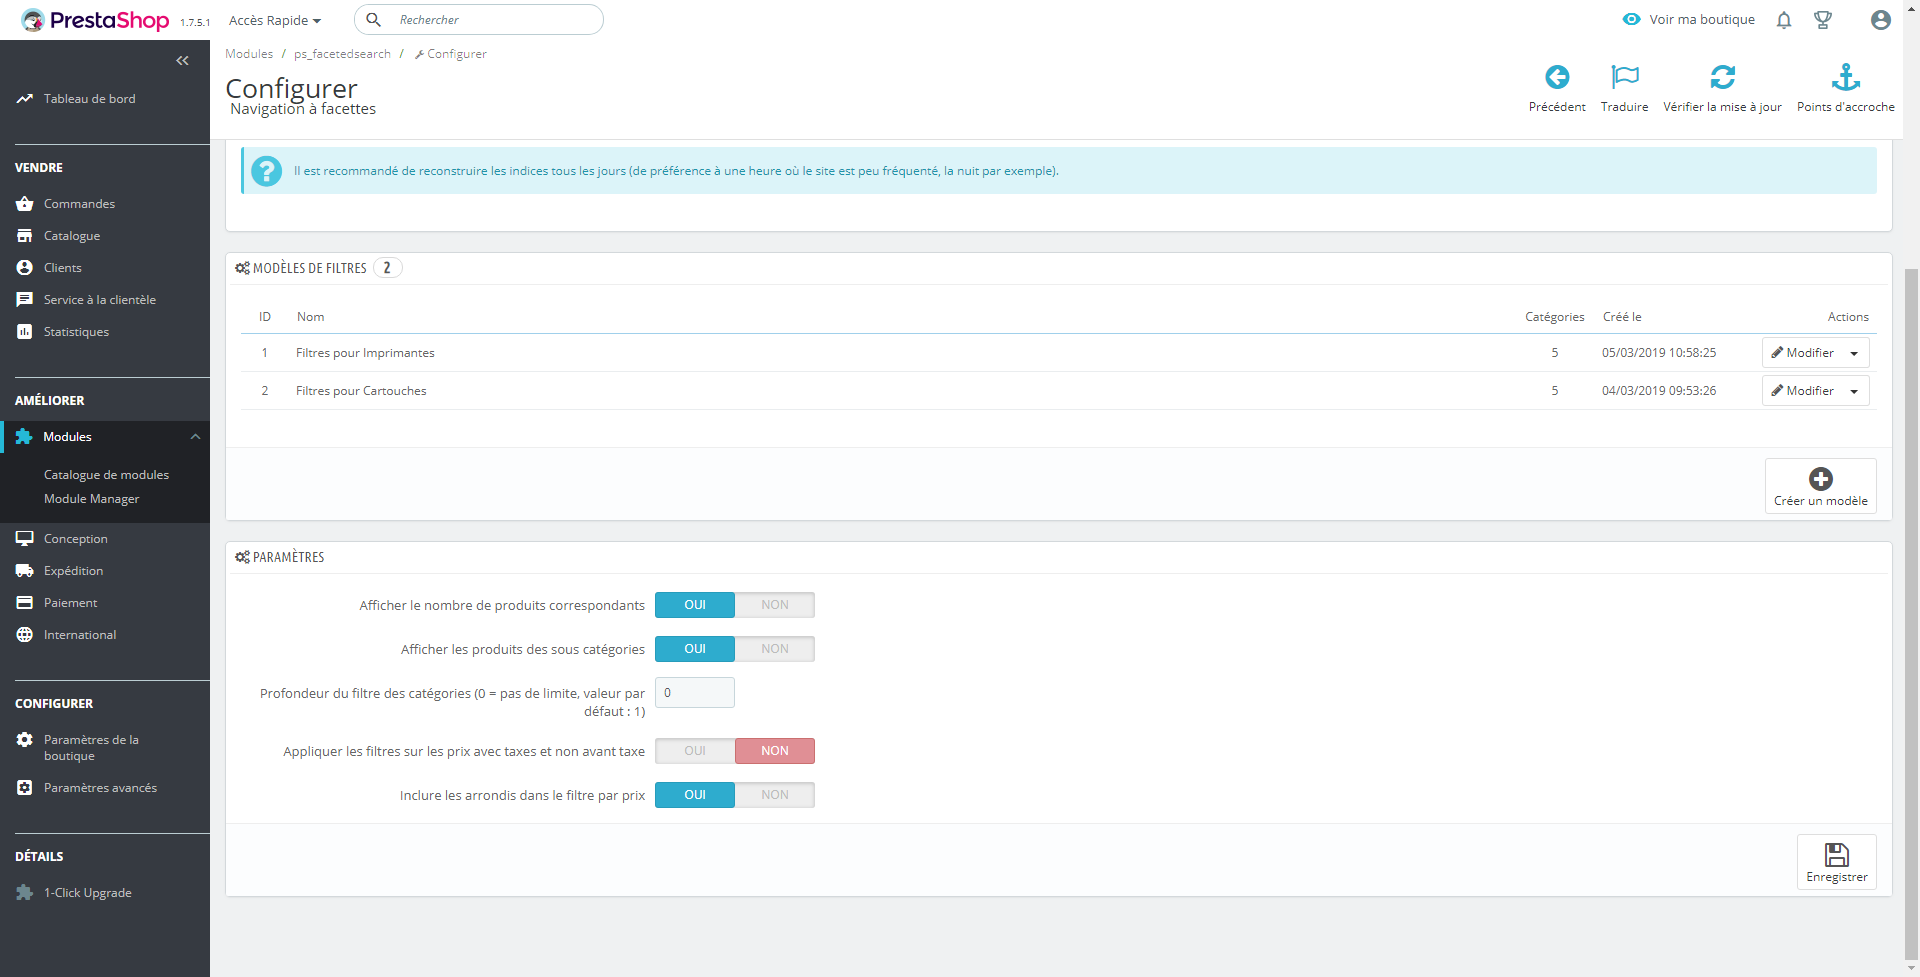
Task: Collapse the sidebar with the double chevron
Action: (182, 61)
